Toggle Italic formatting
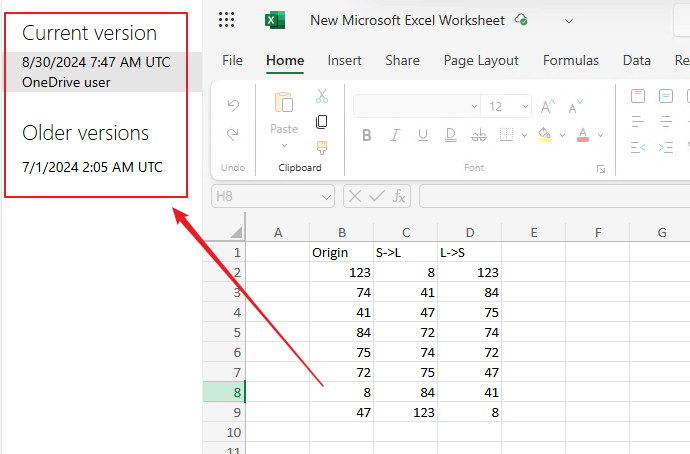The height and width of the screenshot is (454, 690). click(x=395, y=135)
